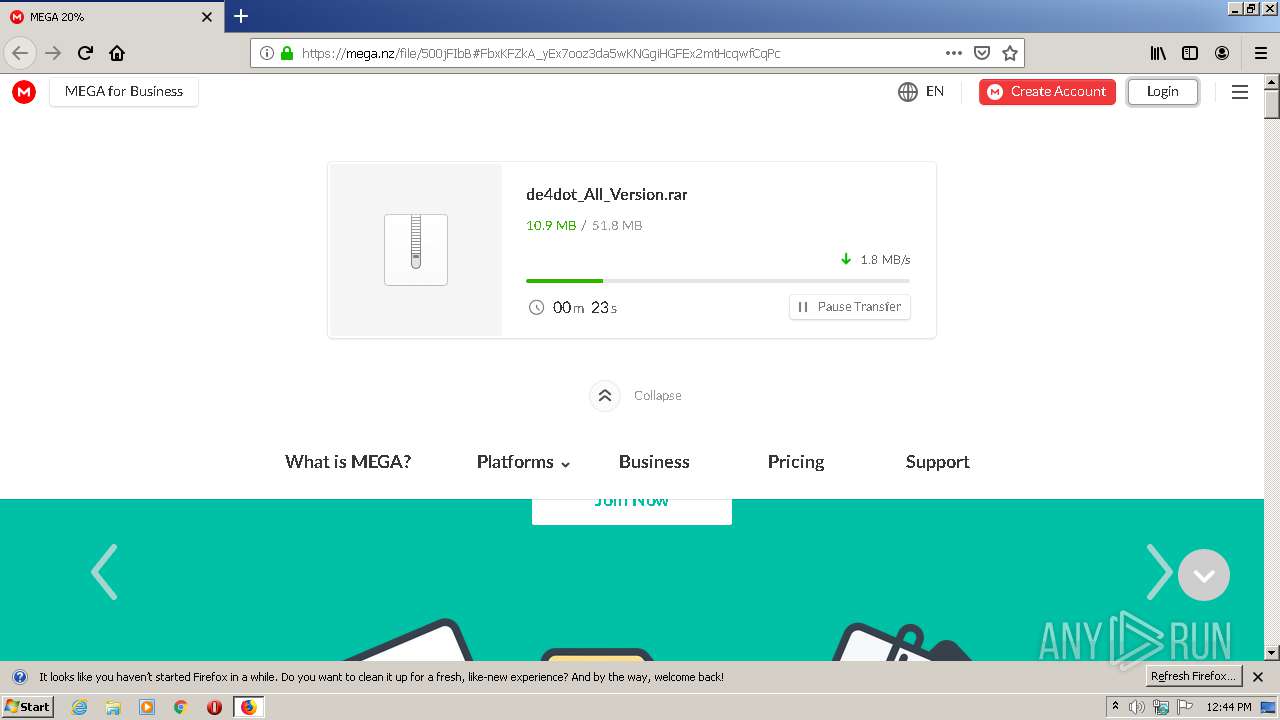1280x720 pixels.
Task: Launch Opera from taskbar
Action: coord(214,707)
